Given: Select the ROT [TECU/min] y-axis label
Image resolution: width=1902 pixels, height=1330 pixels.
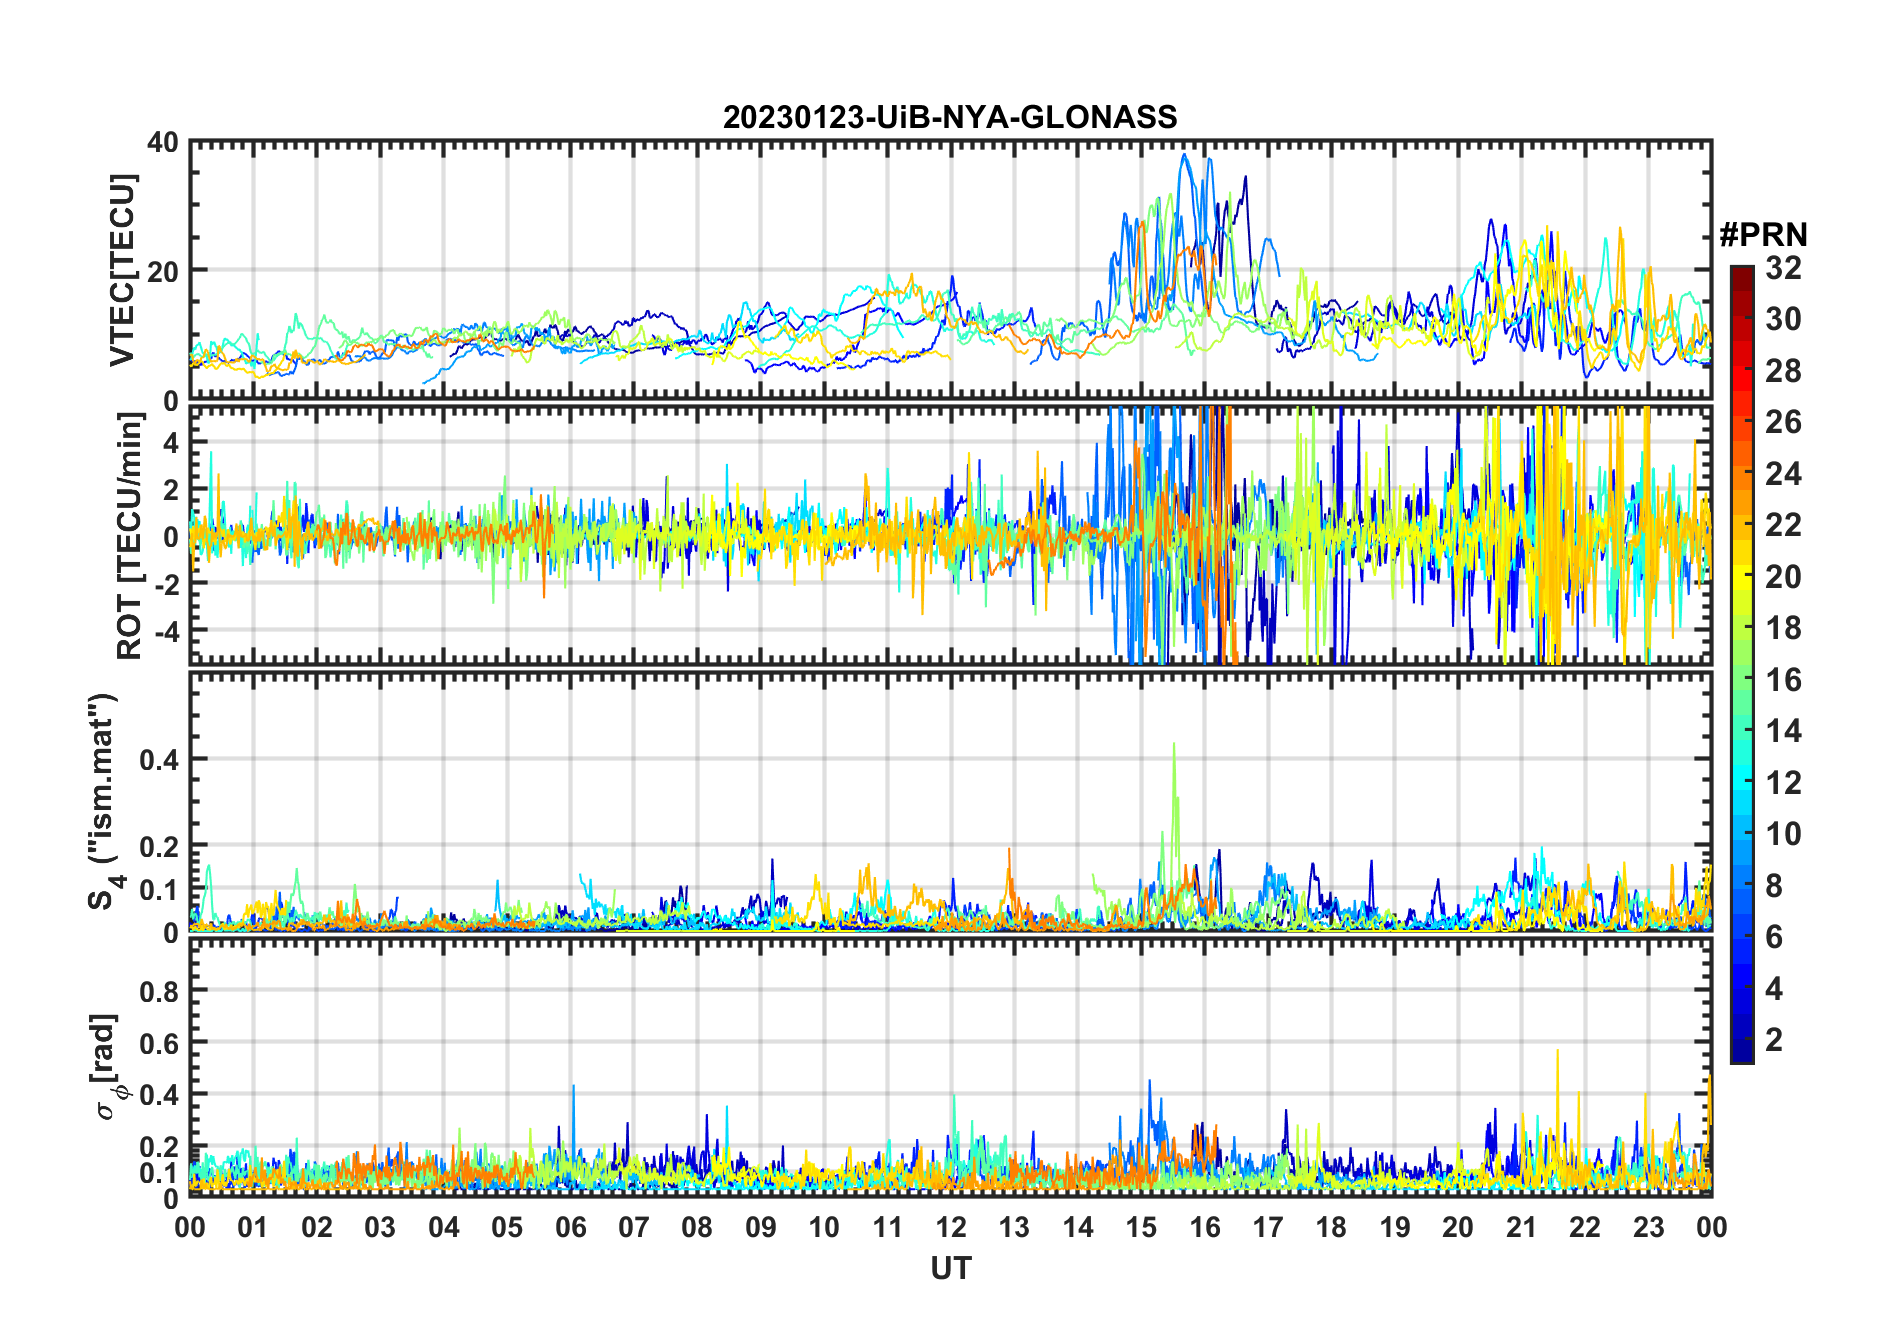Looking at the screenshot, I should [x=130, y=536].
